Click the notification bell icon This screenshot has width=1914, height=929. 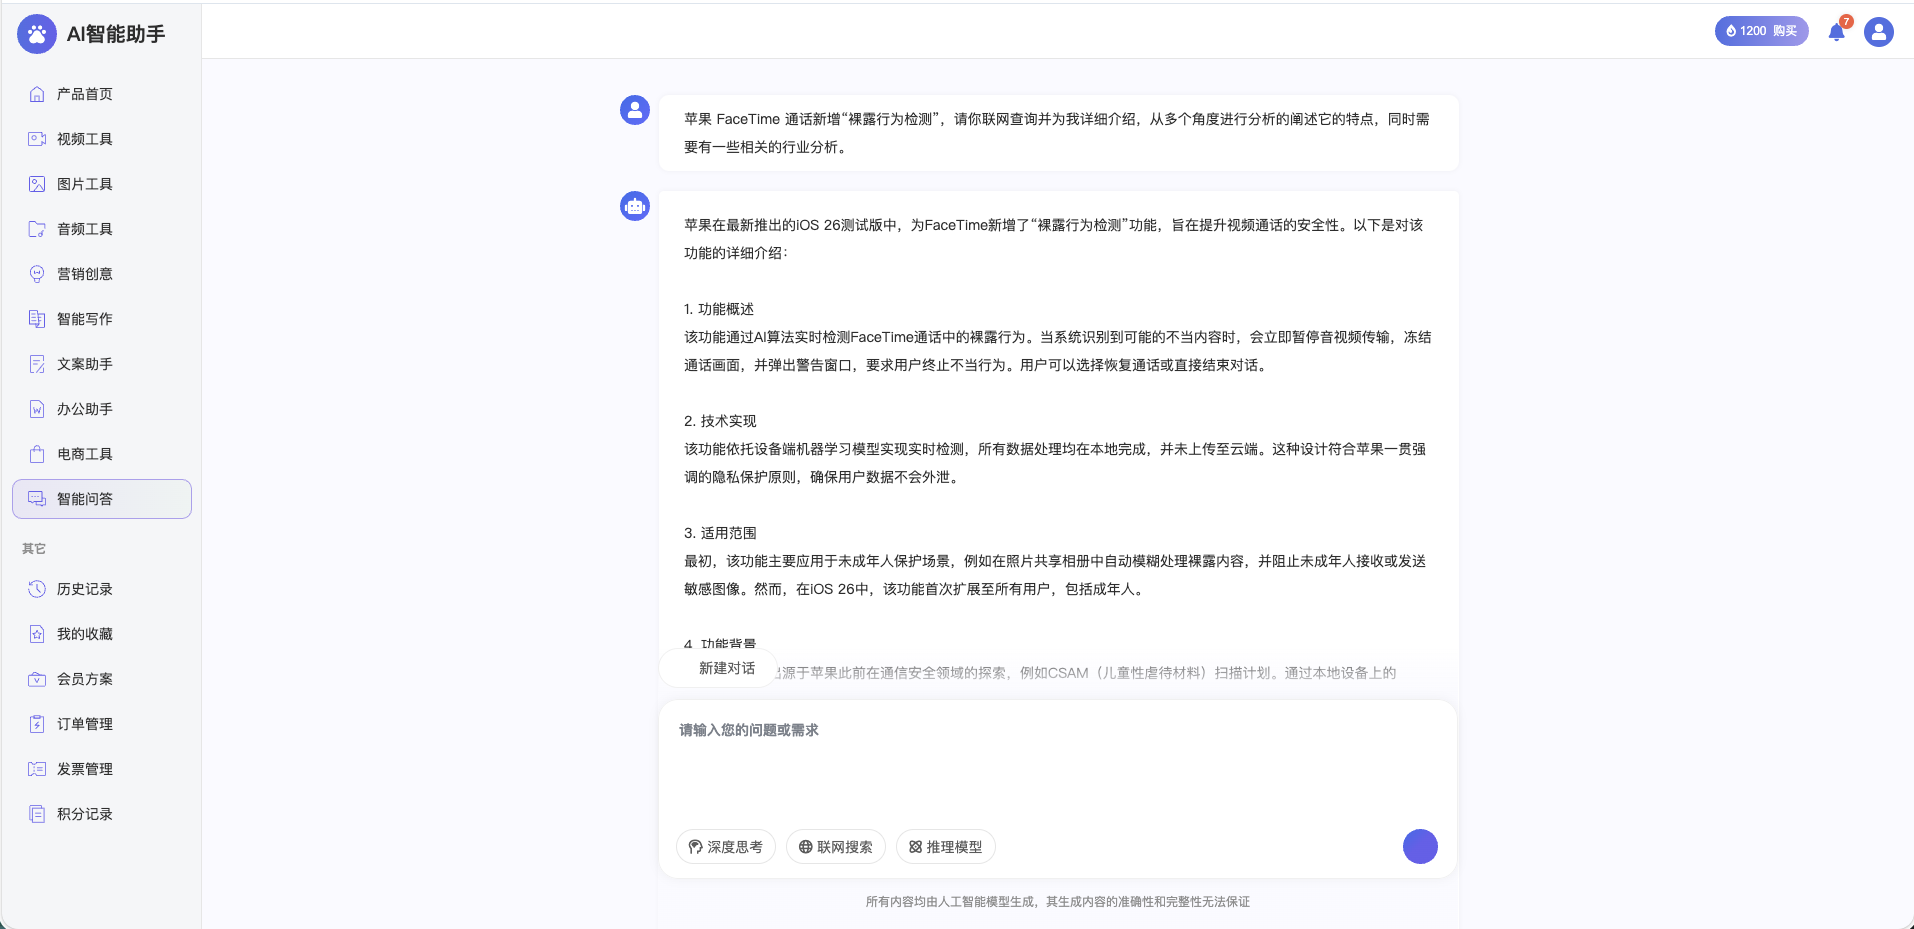(1835, 31)
